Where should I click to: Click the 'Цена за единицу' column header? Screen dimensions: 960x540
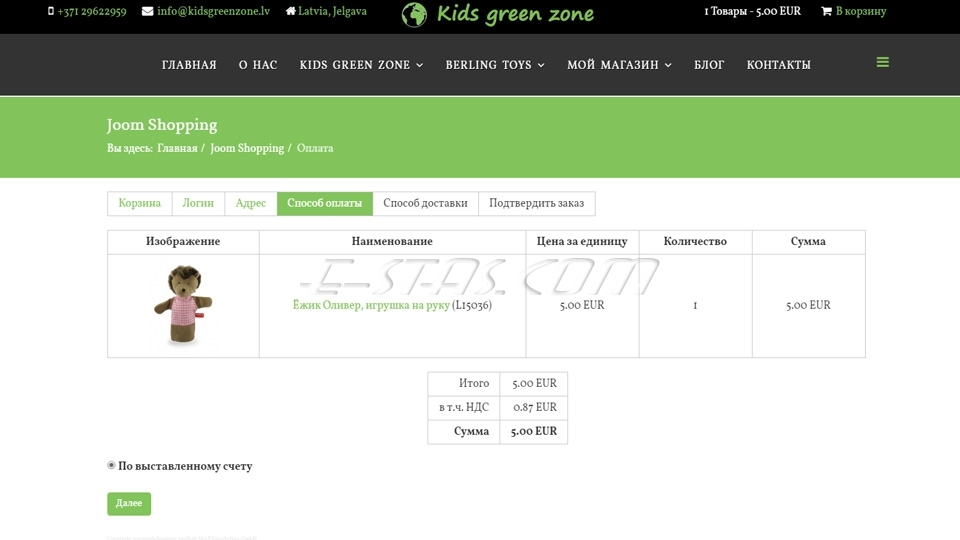tap(582, 241)
